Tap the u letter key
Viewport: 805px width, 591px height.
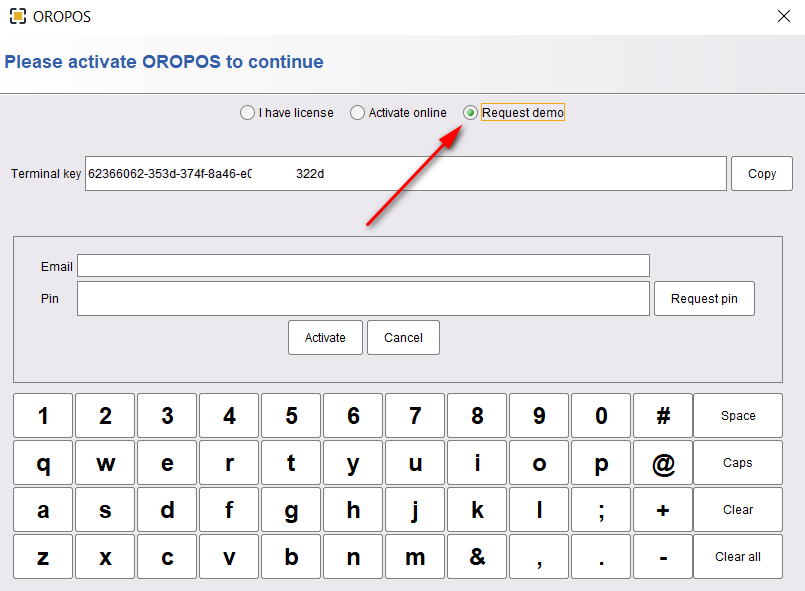415,463
